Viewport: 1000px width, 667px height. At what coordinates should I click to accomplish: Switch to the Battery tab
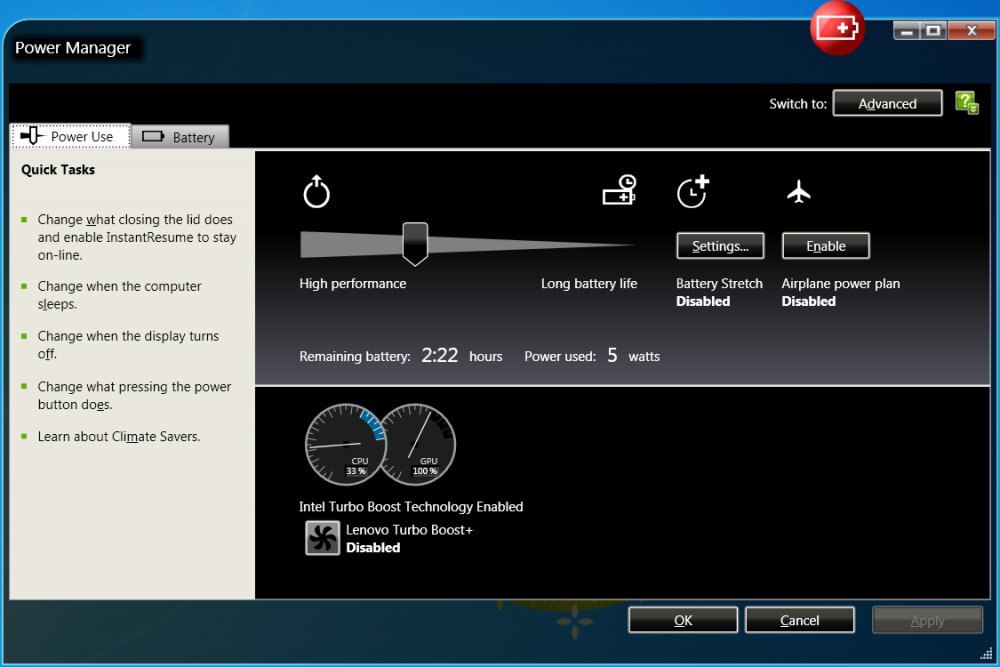(180, 136)
